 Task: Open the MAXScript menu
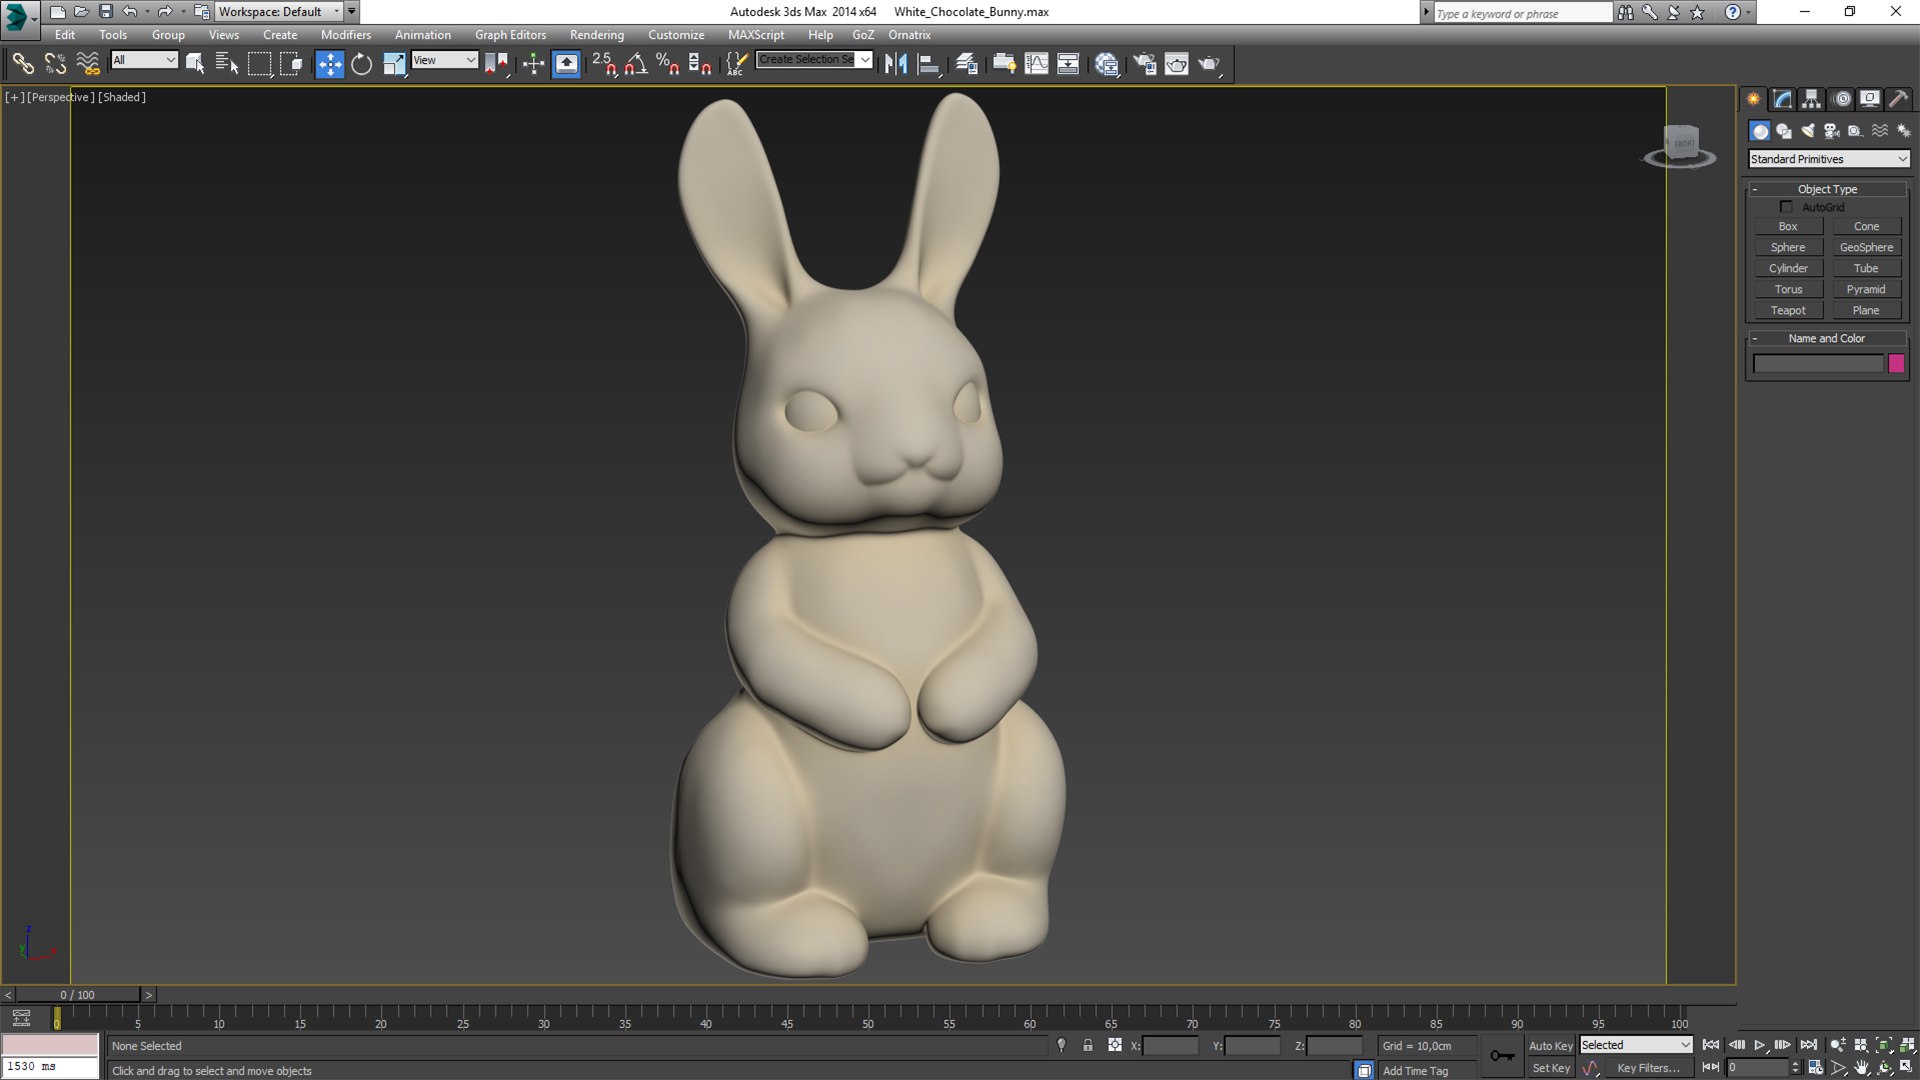[756, 35]
